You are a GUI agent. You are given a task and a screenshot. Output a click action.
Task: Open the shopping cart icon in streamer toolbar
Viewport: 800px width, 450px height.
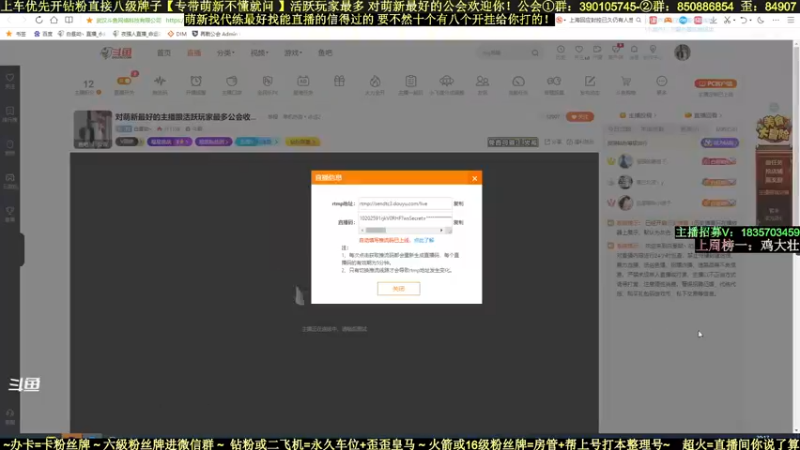[626, 81]
